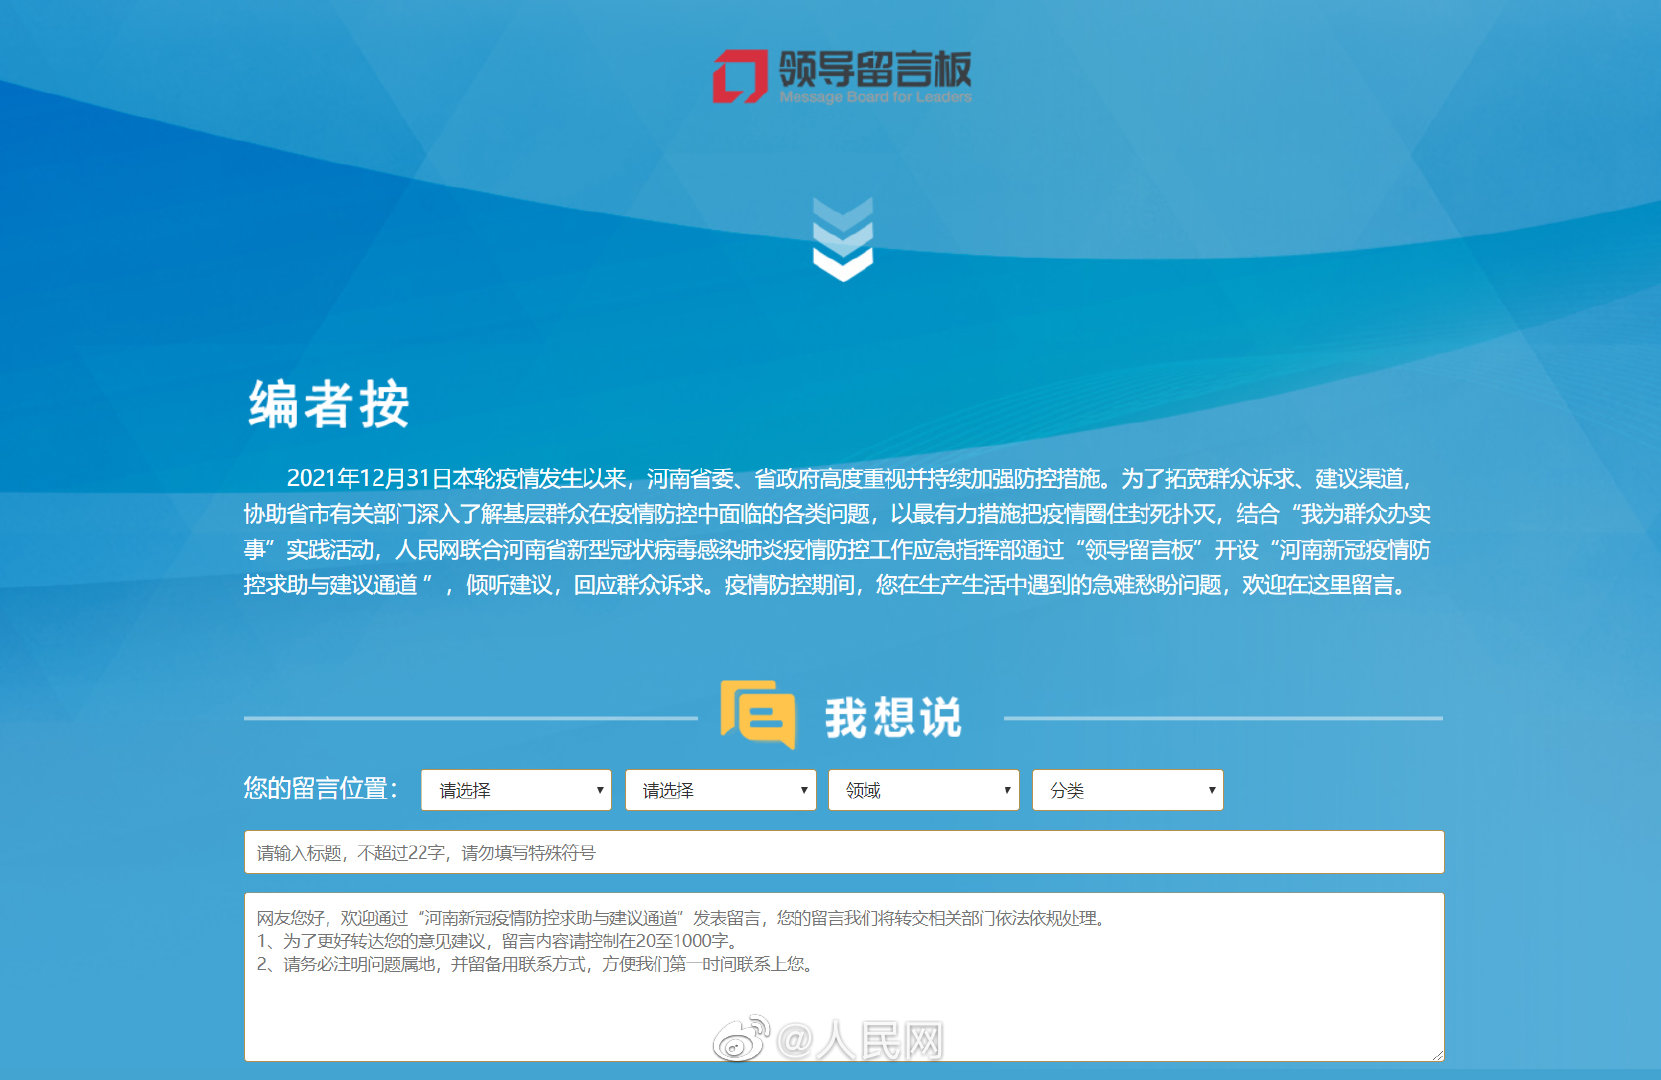The width and height of the screenshot is (1661, 1080).
Task: Click the 您的留言位置 label
Action: 321,789
